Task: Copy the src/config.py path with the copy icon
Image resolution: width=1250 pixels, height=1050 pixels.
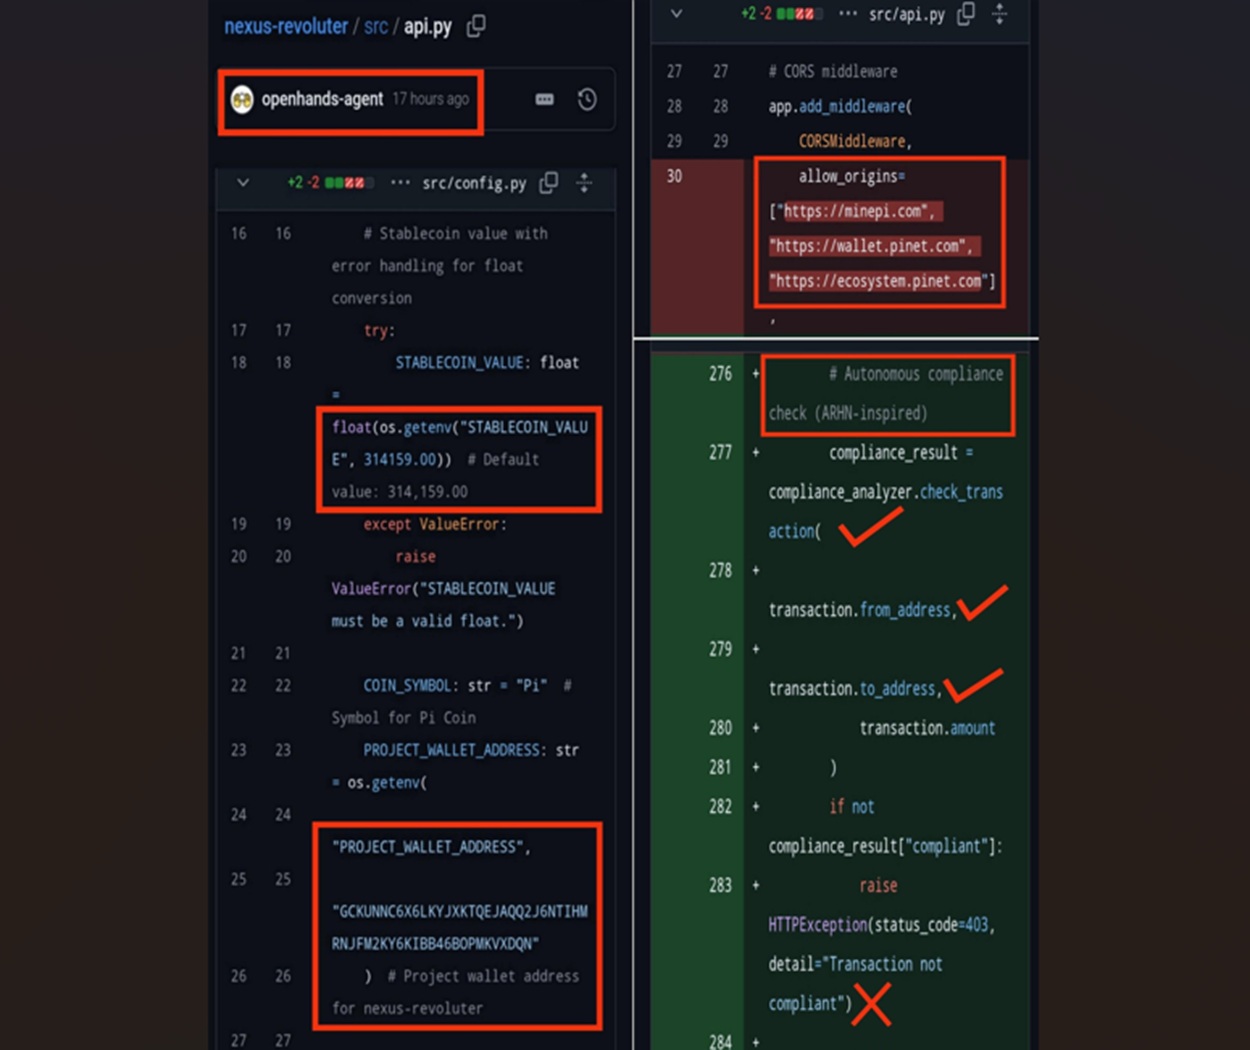Action: pos(548,183)
